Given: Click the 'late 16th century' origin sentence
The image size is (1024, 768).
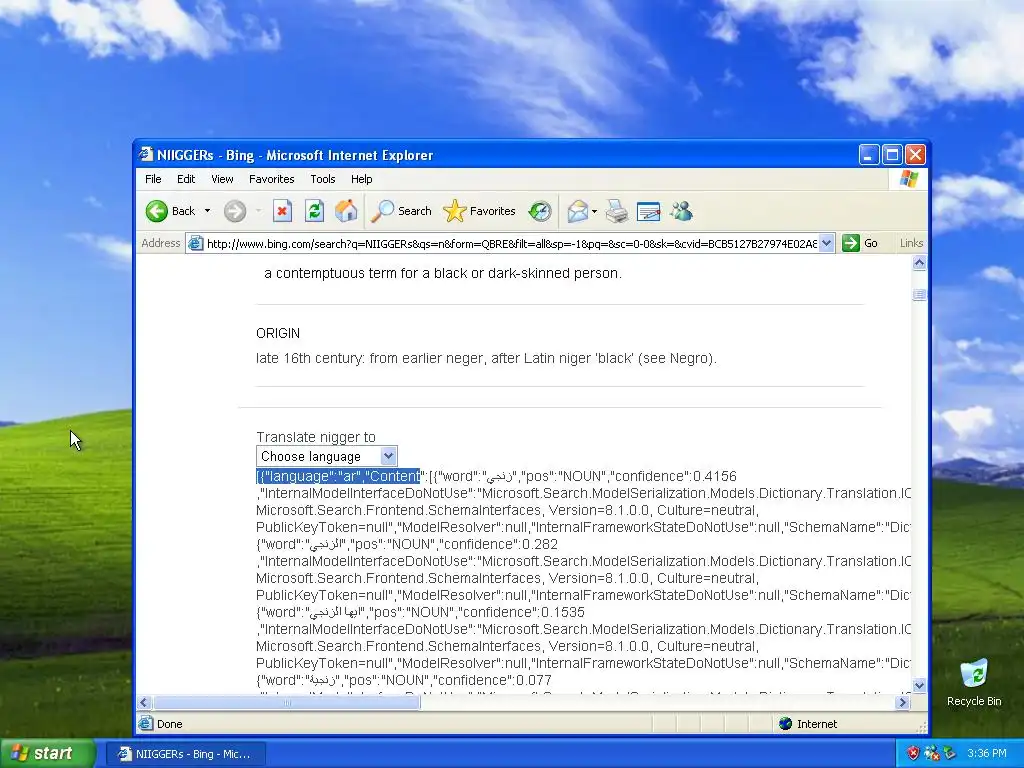Looking at the screenshot, I should point(487,359).
